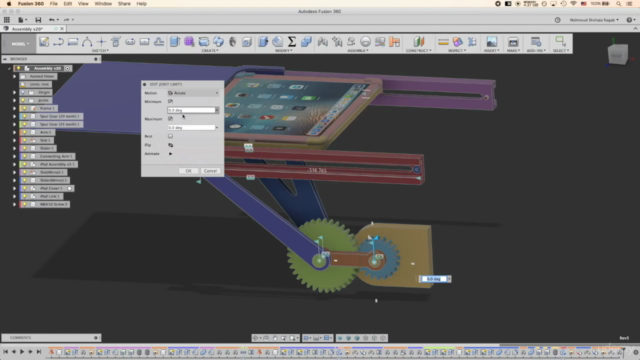Click the timeline Play button
Screen dimensions: 640x360
(x=22, y=351)
